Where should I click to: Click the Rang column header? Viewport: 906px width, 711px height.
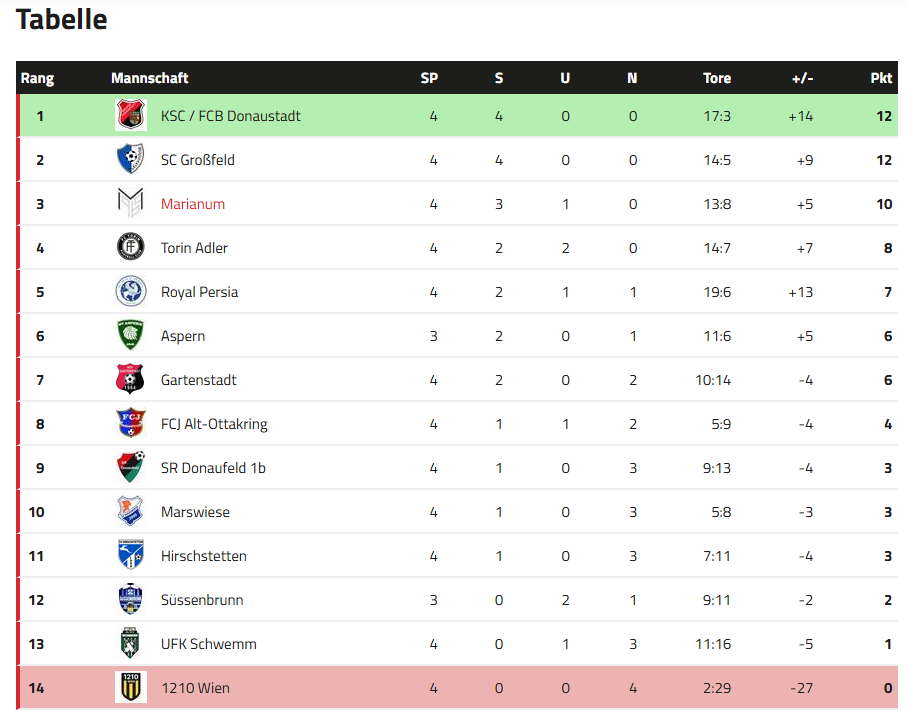point(38,78)
